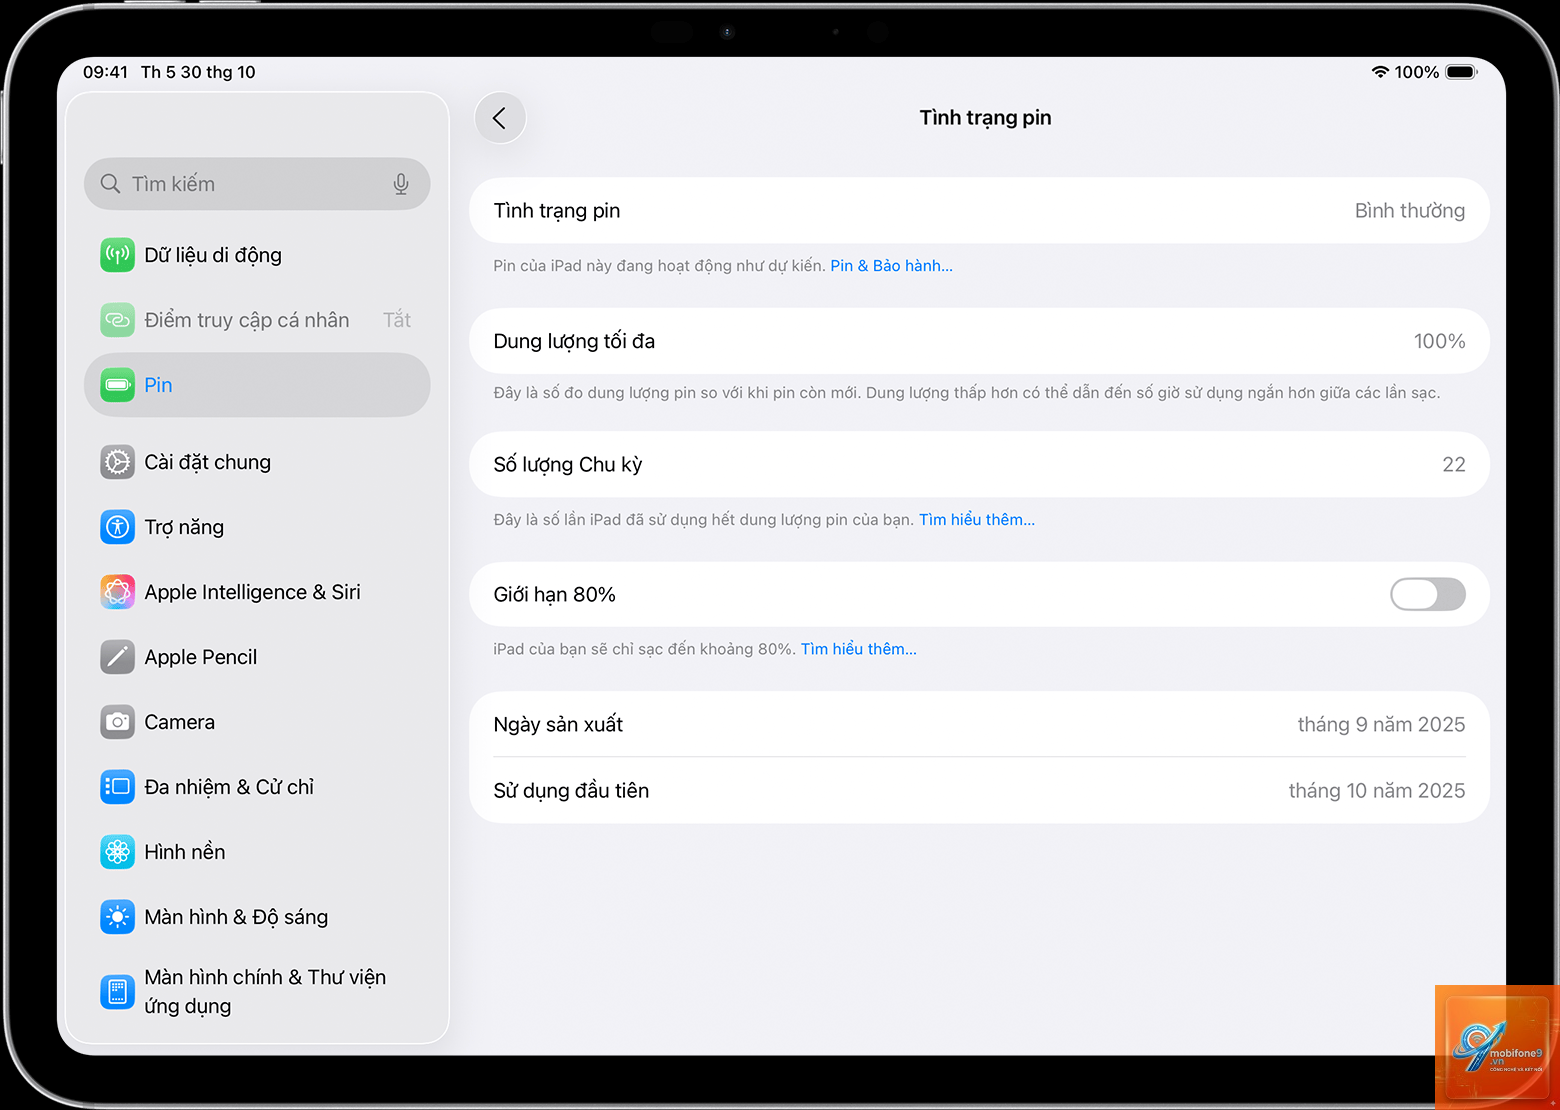Click the Apple Intelligence & Siri icon
The width and height of the screenshot is (1560, 1110).
[118, 592]
